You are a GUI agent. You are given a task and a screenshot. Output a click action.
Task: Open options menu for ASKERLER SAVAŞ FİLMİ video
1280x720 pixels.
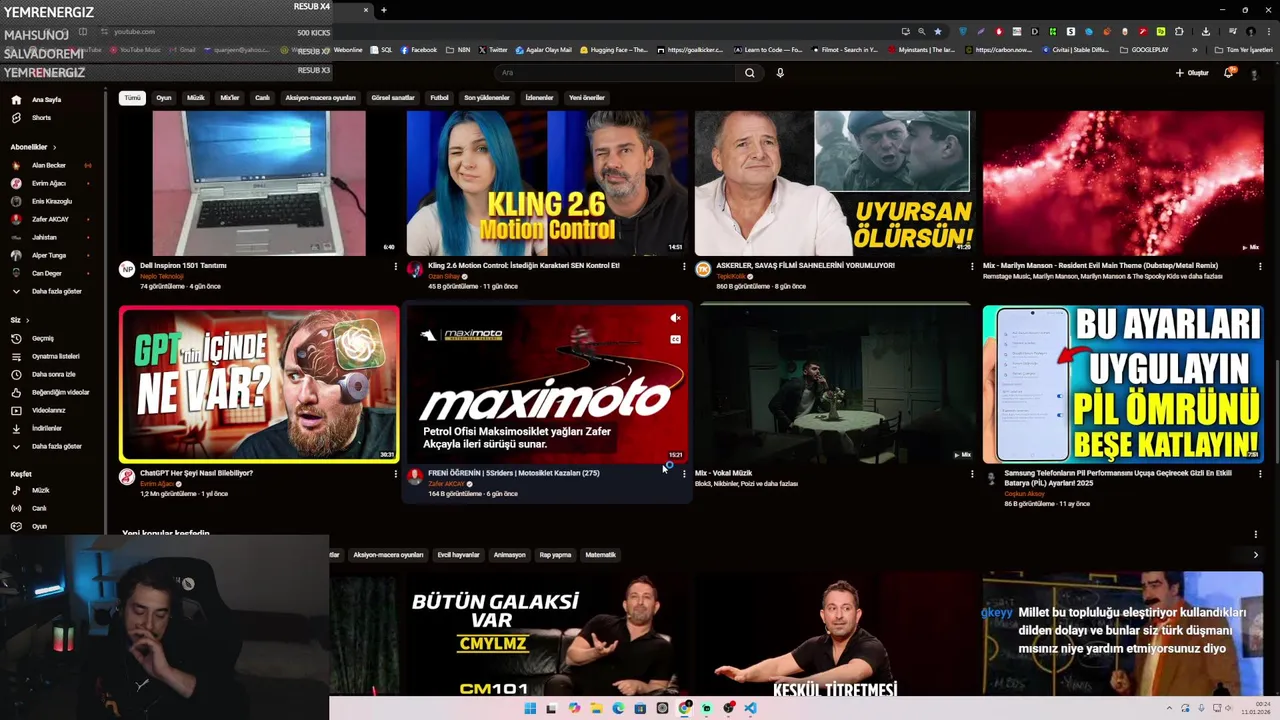point(972,266)
